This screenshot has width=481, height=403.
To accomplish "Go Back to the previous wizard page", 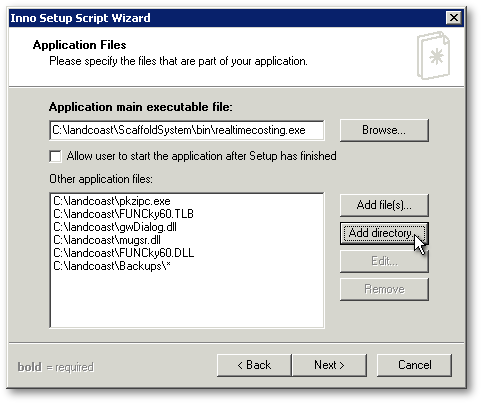I will point(254,365).
